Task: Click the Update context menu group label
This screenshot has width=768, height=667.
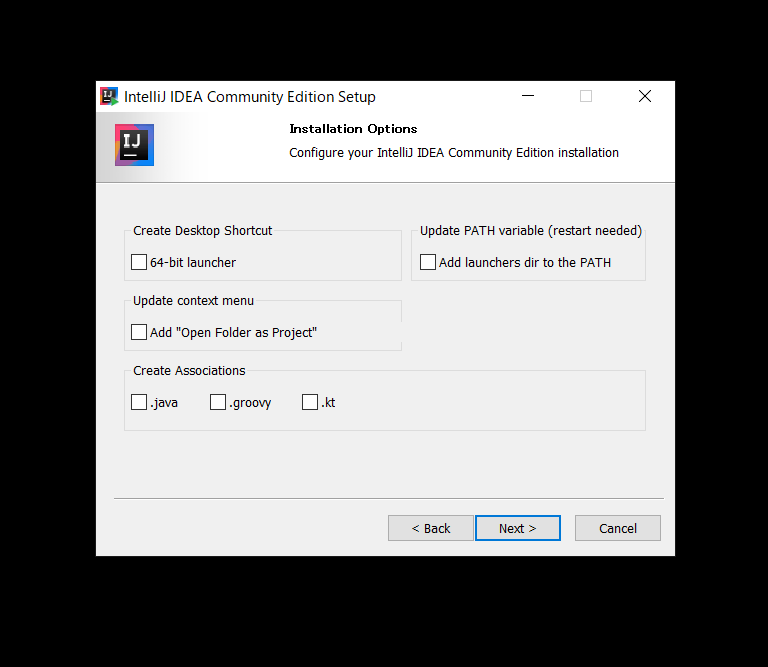Action: (x=193, y=301)
